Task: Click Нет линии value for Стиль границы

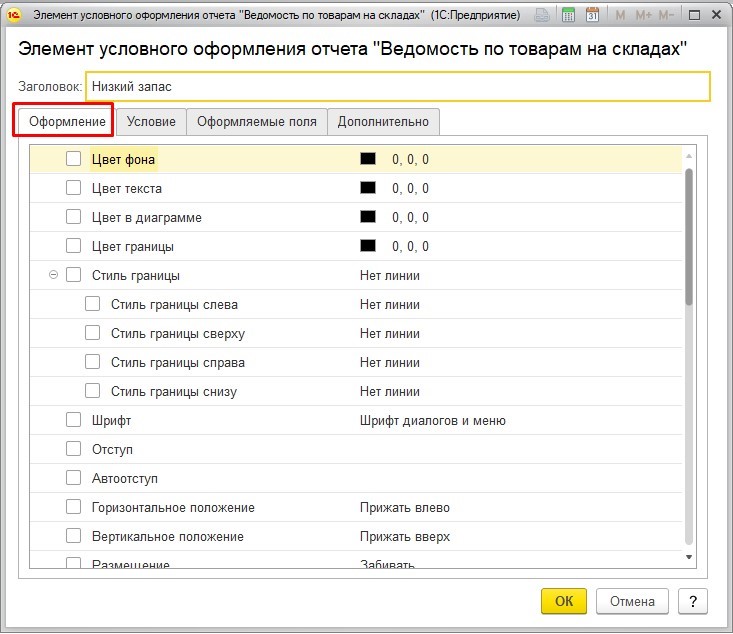Action: (390, 275)
